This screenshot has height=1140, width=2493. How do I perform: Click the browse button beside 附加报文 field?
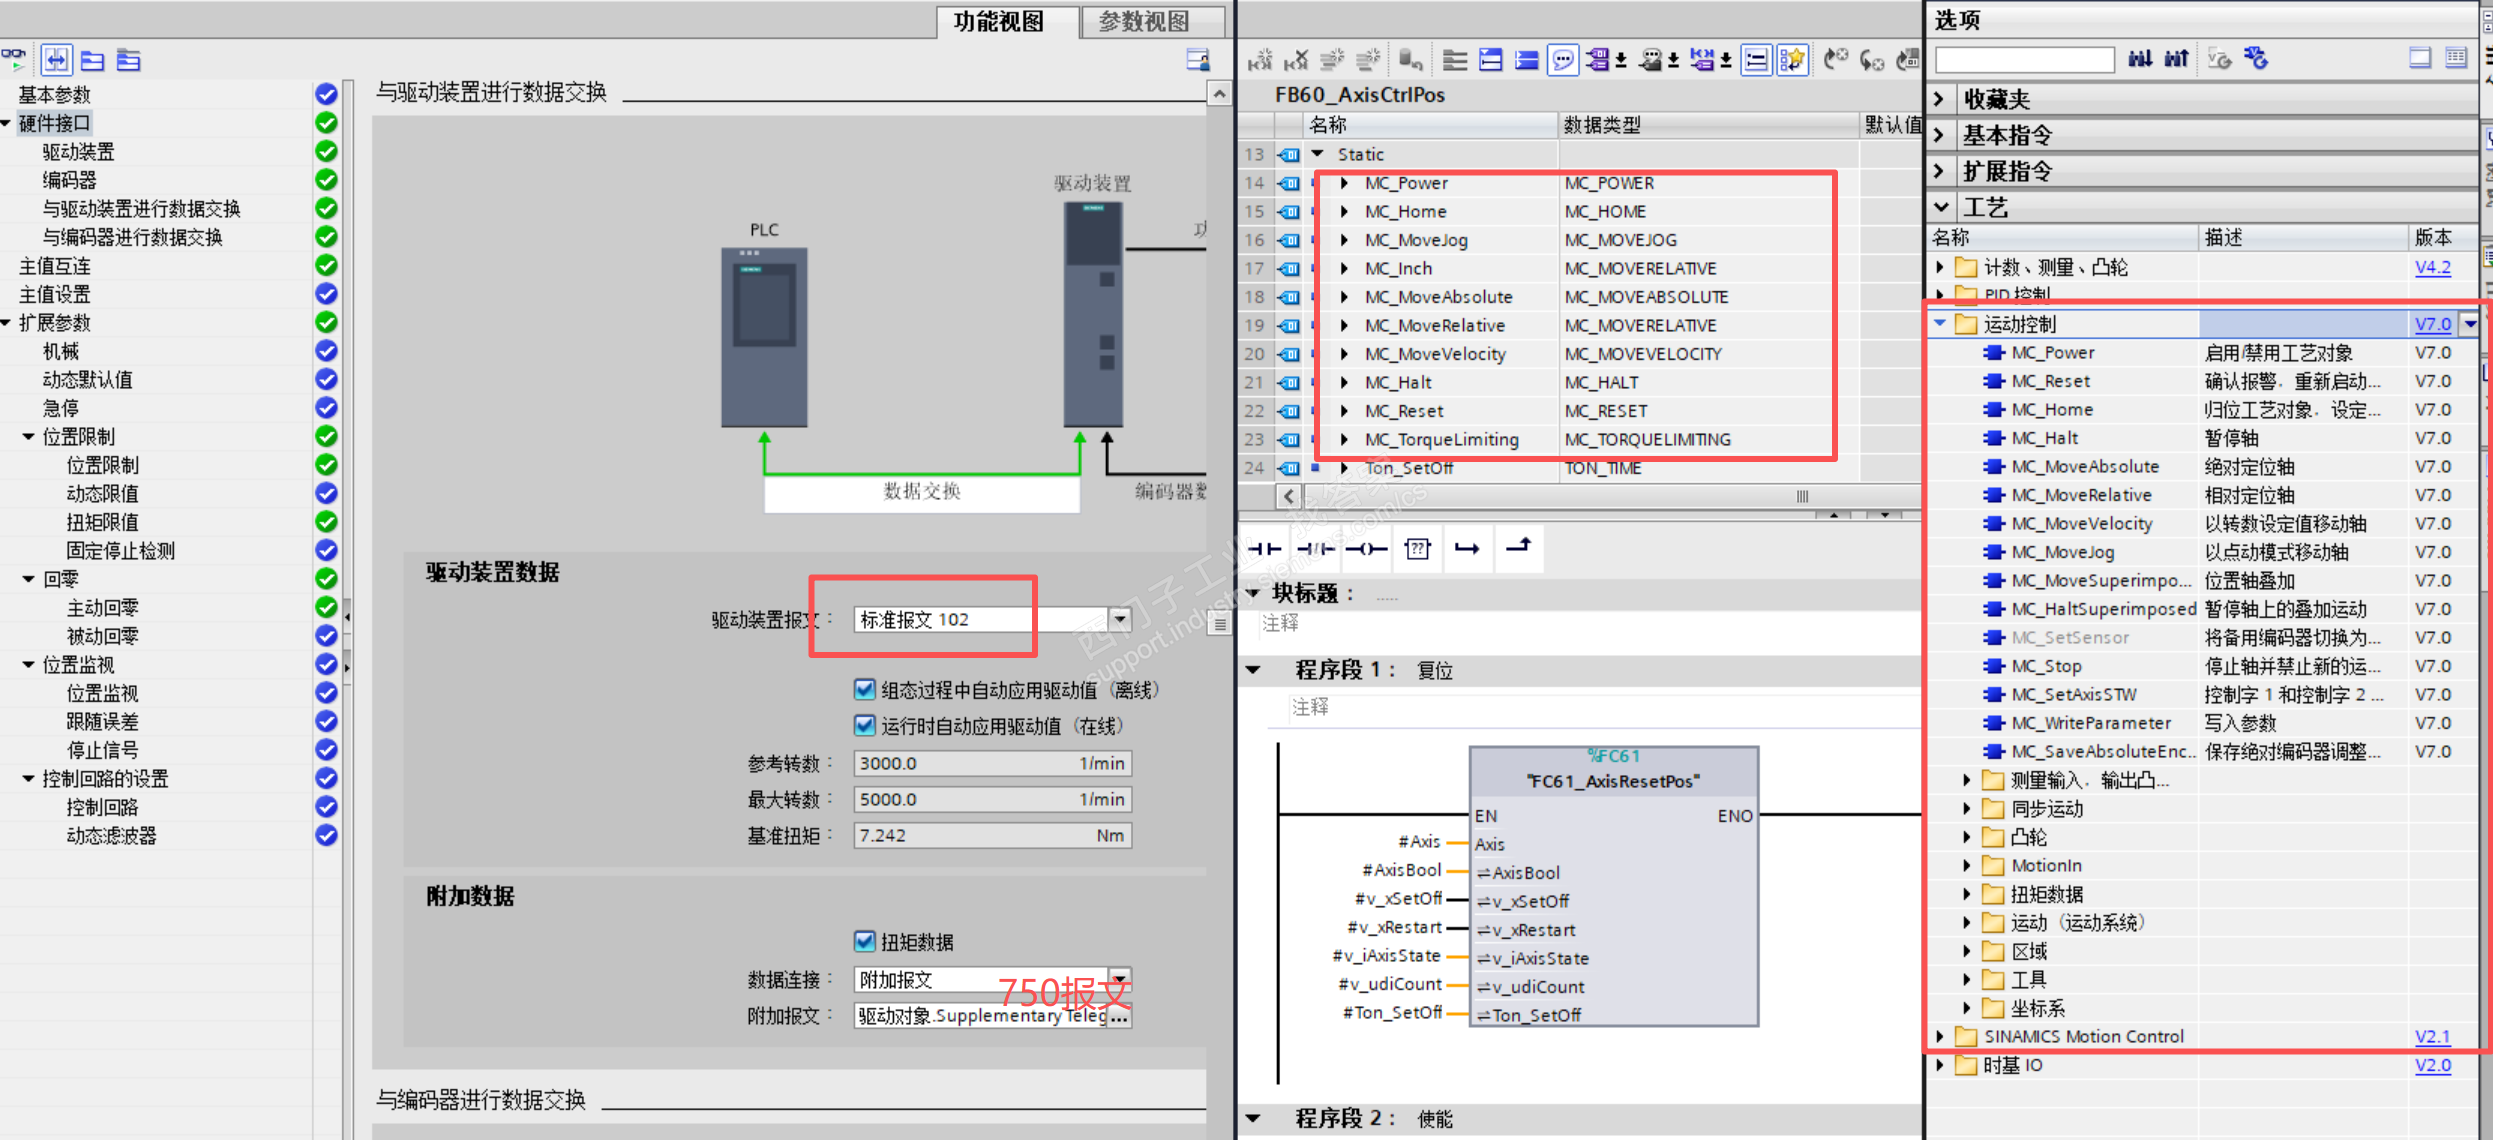pyautogui.click(x=1120, y=1017)
